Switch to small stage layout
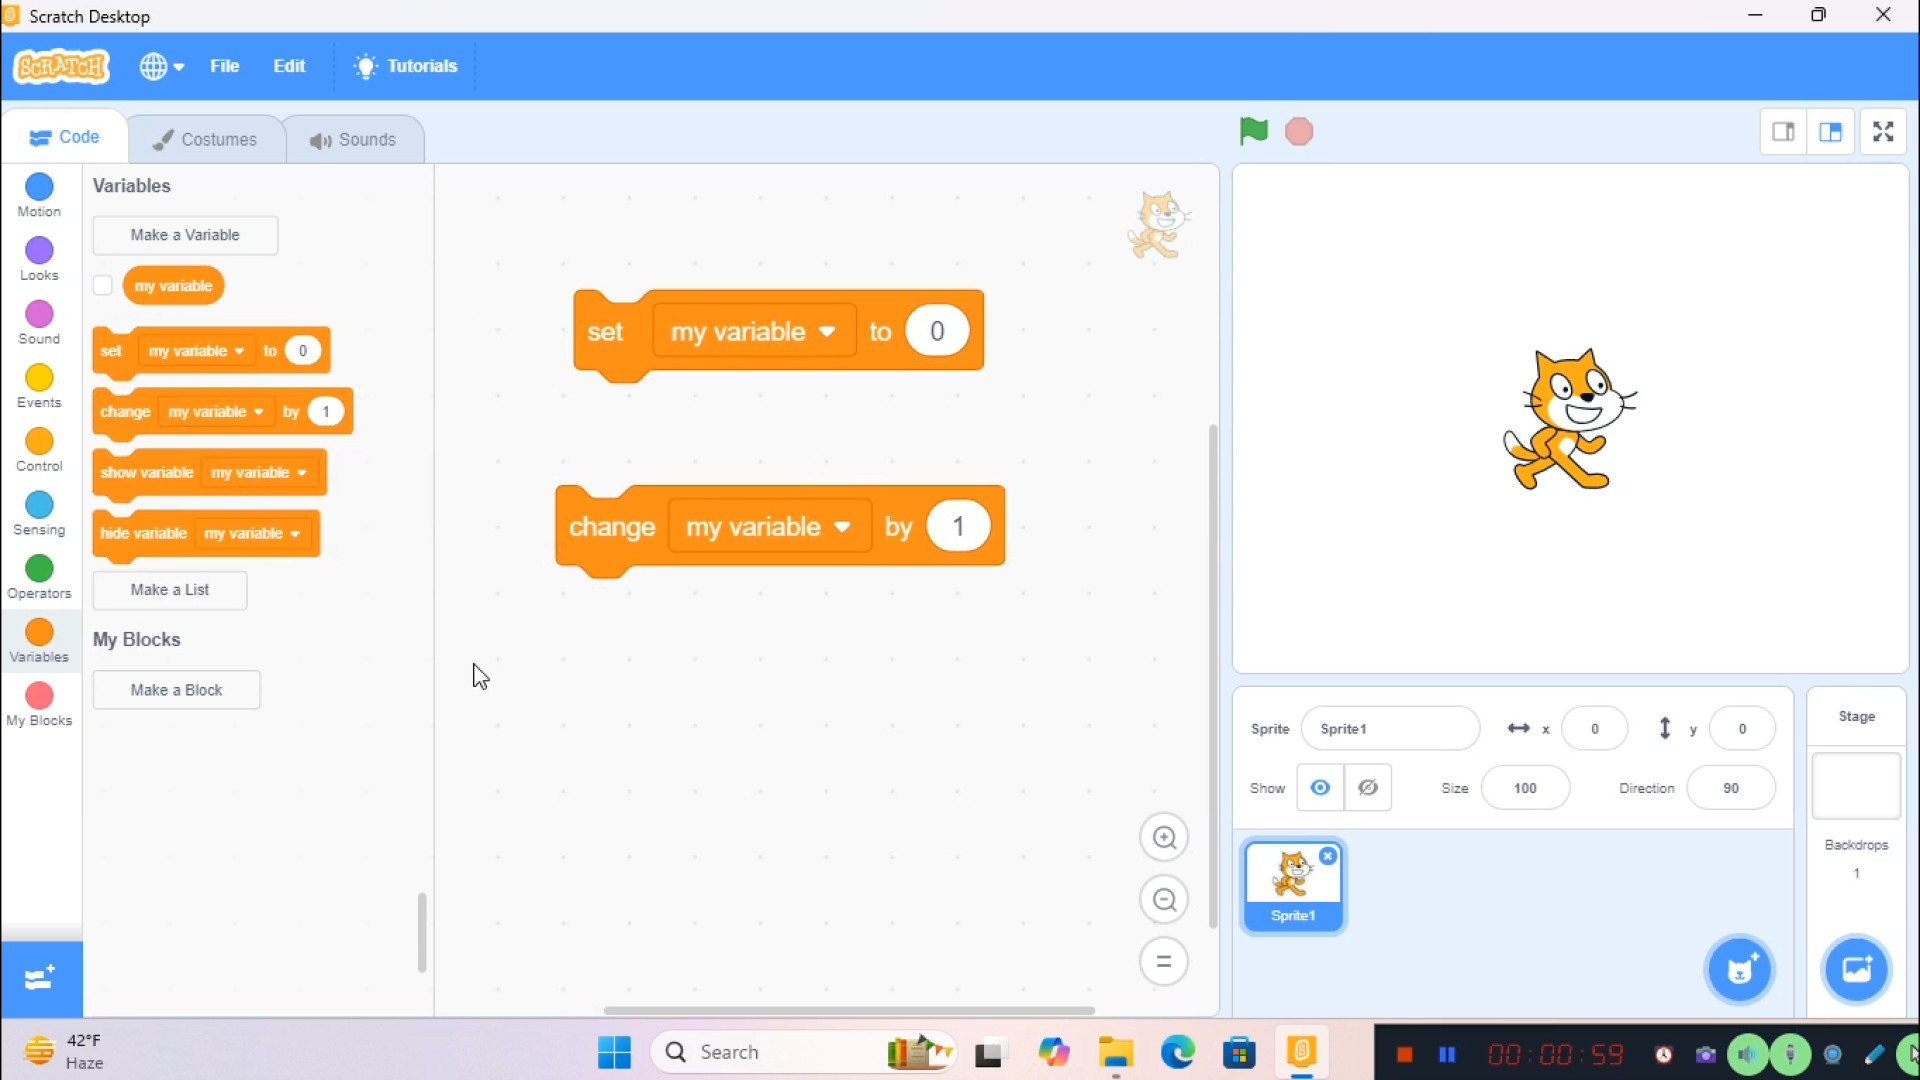1920x1080 pixels. tap(1783, 132)
